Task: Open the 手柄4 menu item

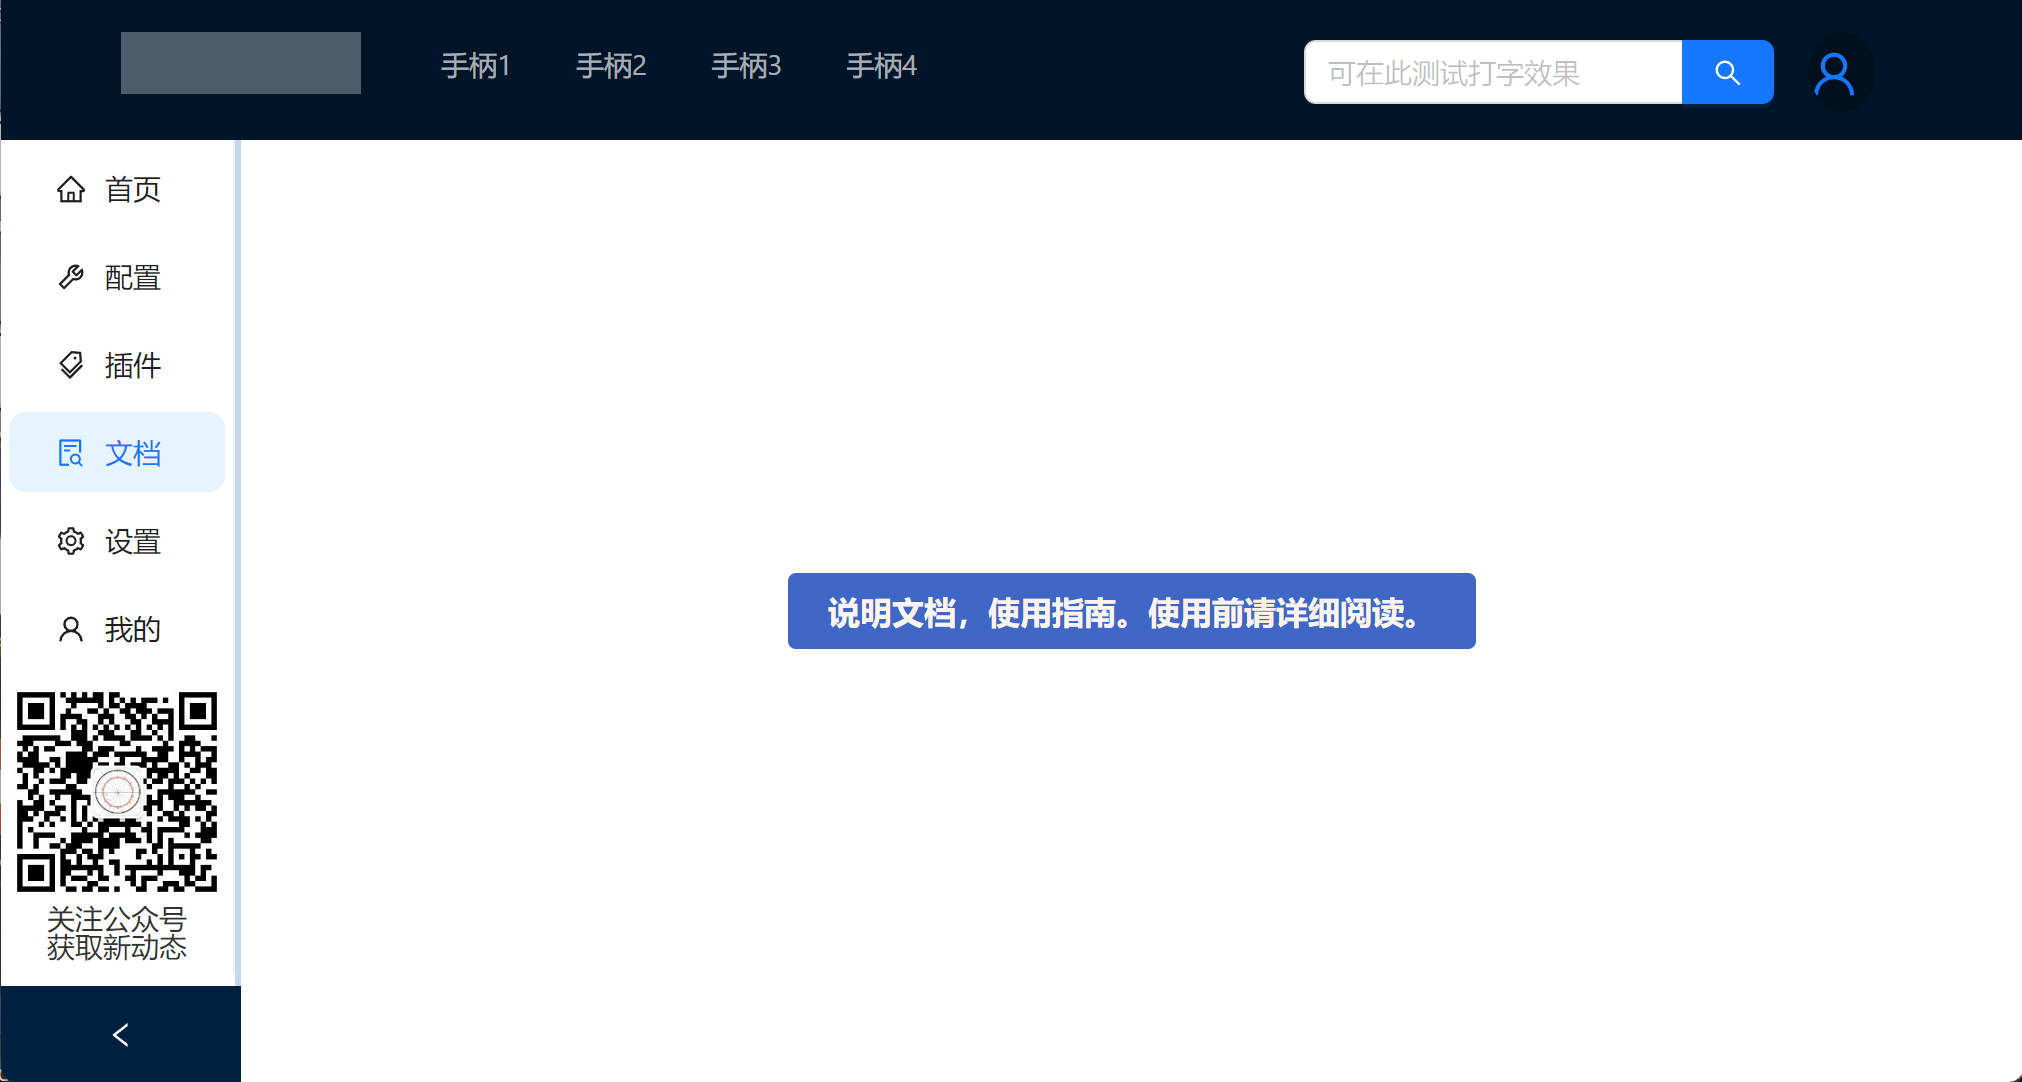Action: pyautogui.click(x=881, y=65)
